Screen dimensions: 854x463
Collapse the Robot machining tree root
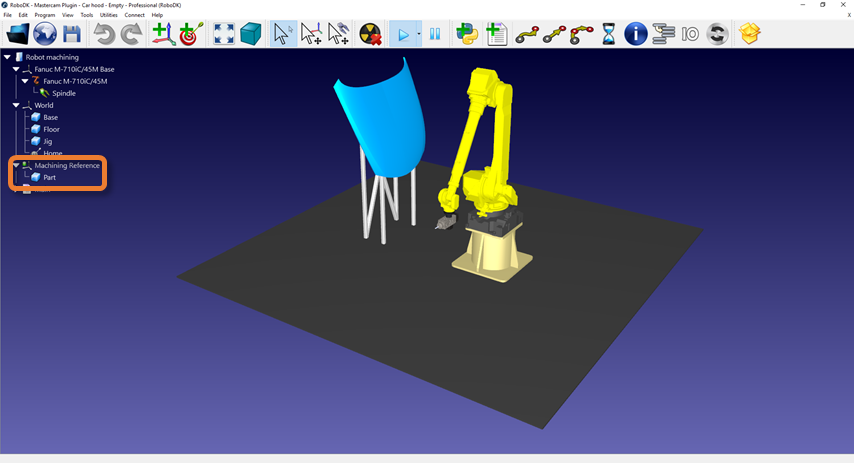(x=7, y=57)
